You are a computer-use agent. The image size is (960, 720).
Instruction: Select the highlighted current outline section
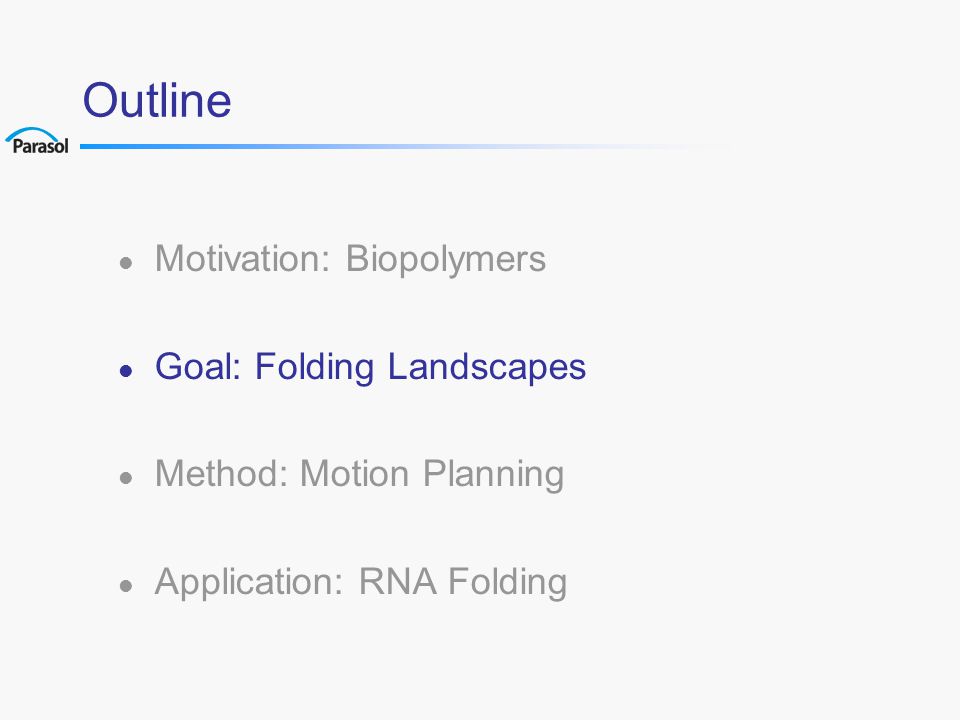[370, 368]
